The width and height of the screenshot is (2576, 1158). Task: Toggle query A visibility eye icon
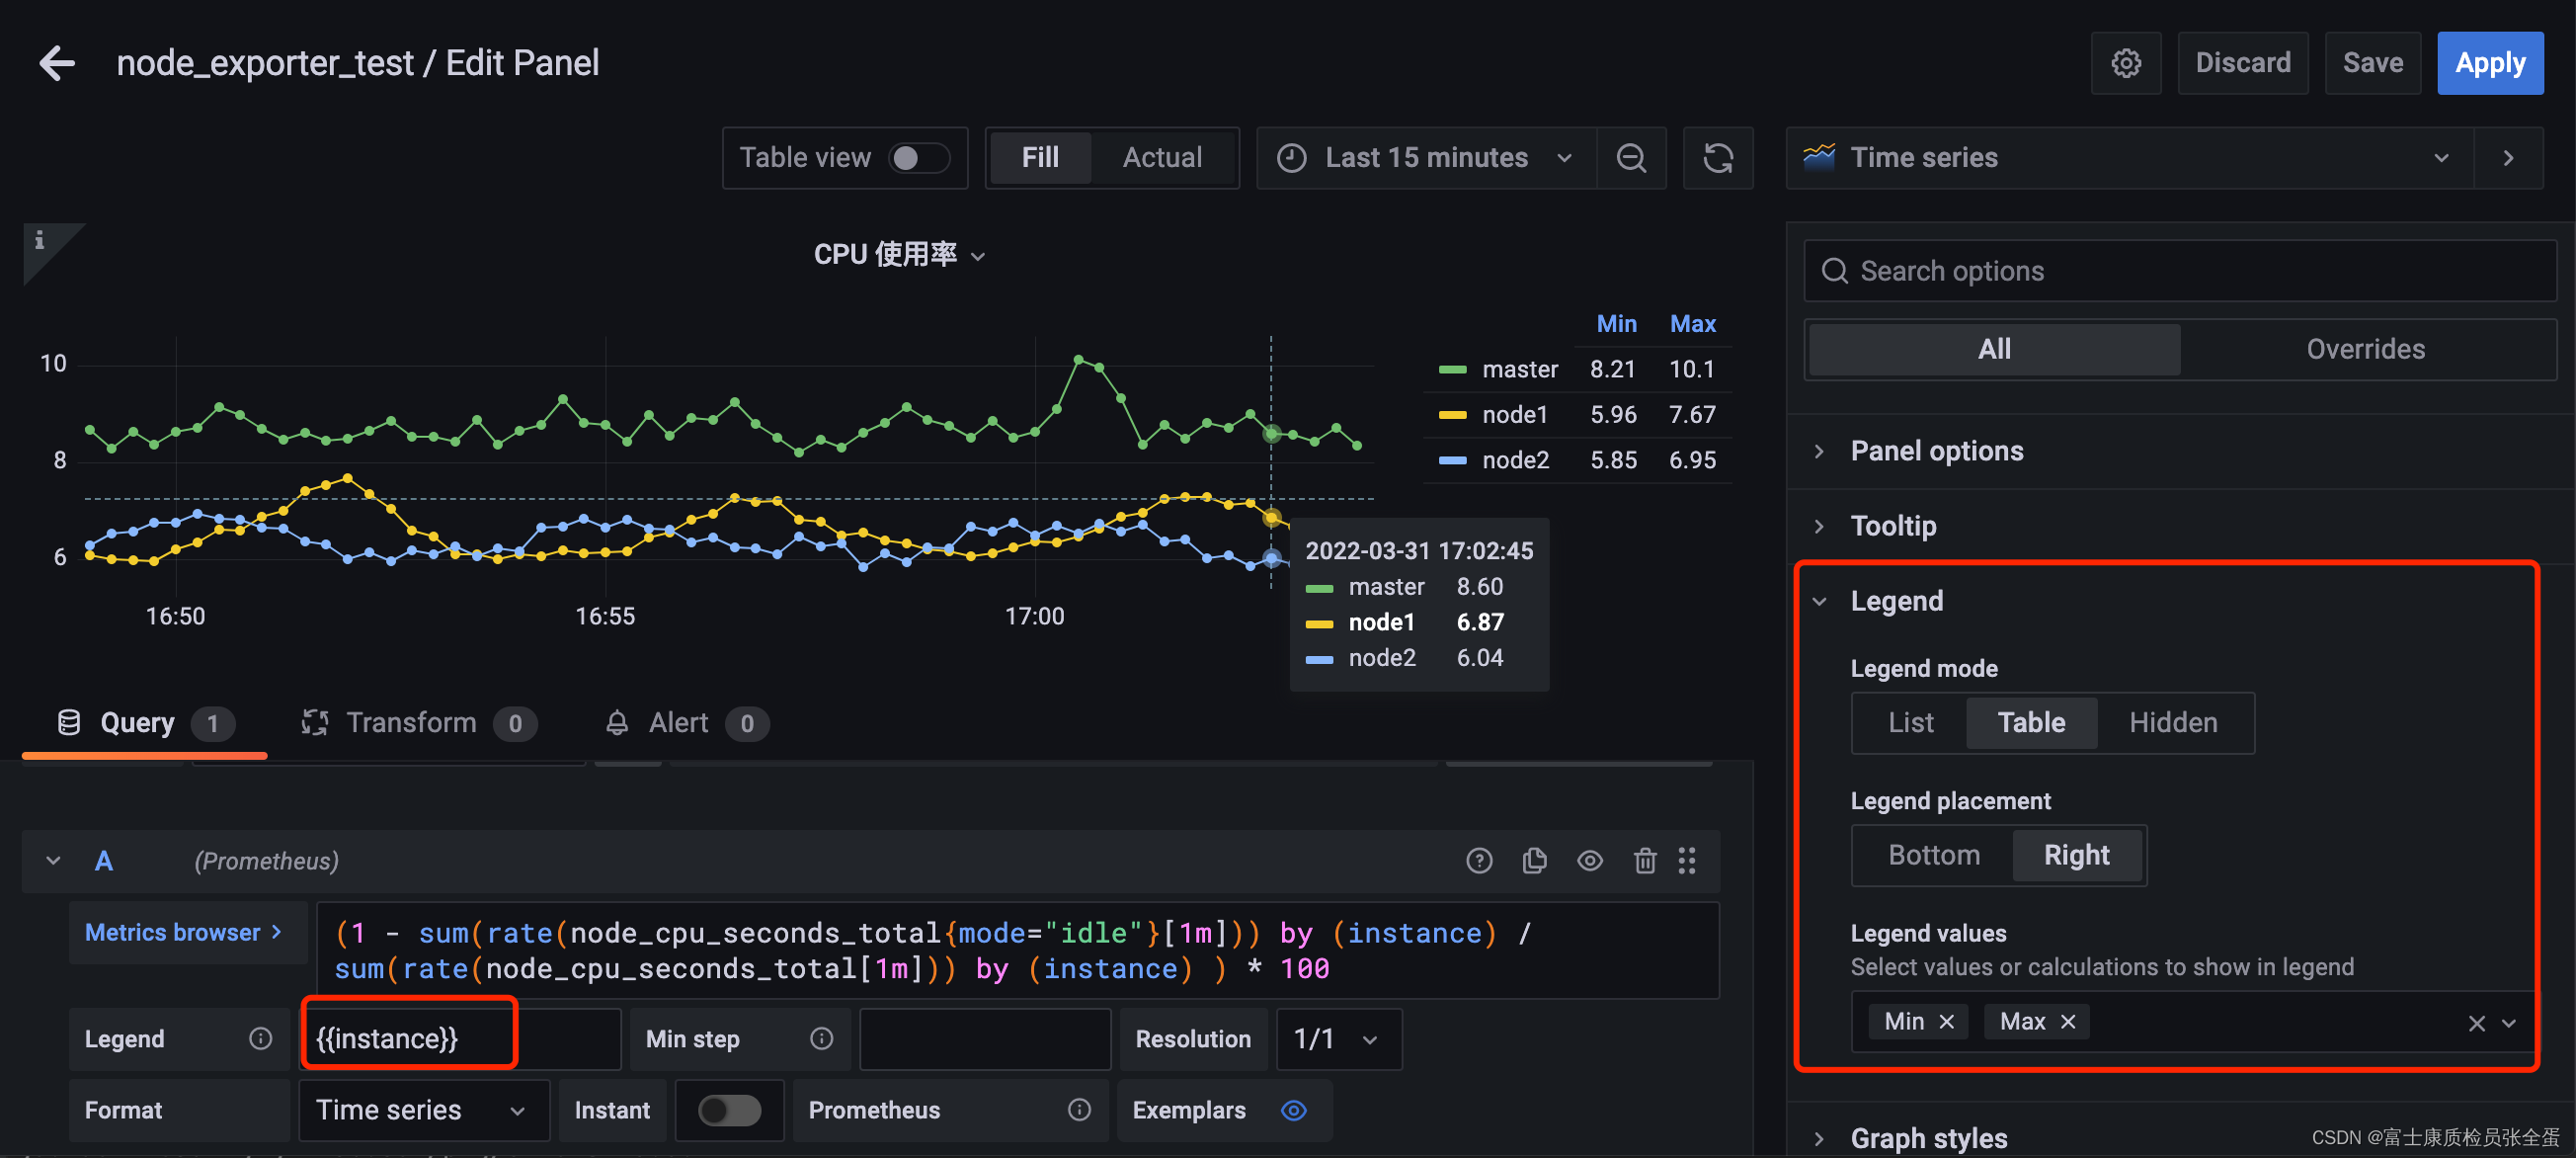pos(1589,861)
